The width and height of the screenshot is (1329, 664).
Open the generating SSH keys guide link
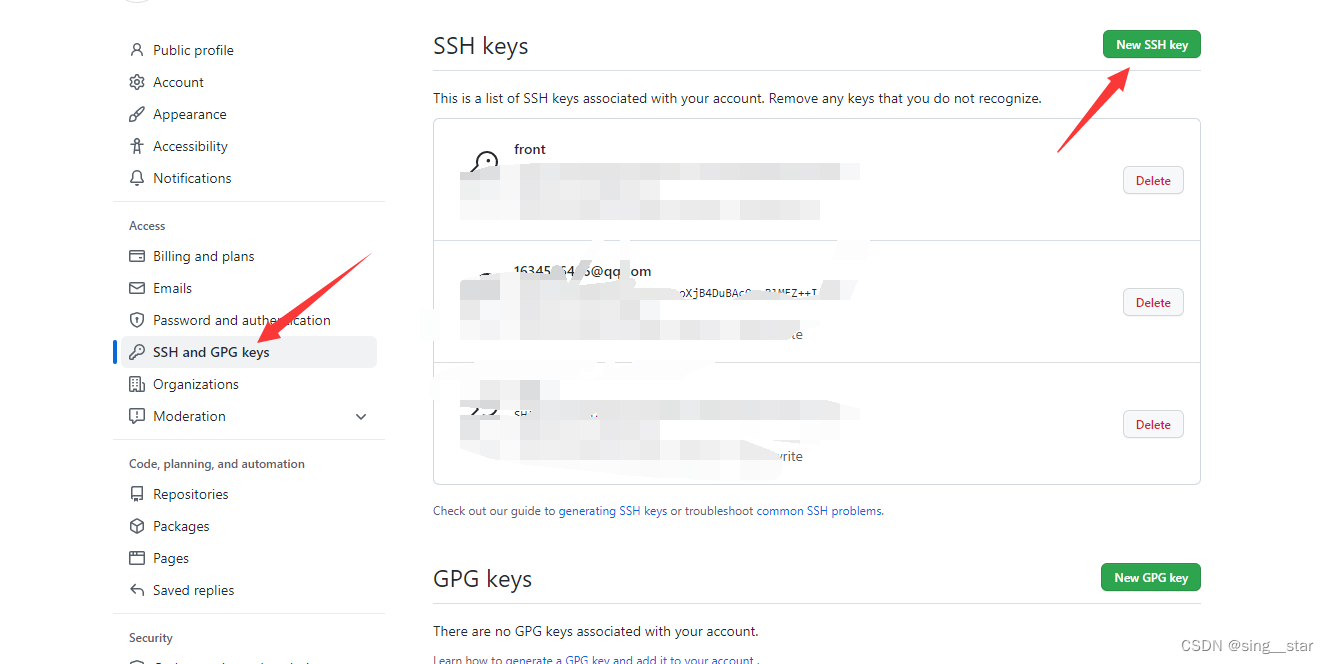point(612,511)
